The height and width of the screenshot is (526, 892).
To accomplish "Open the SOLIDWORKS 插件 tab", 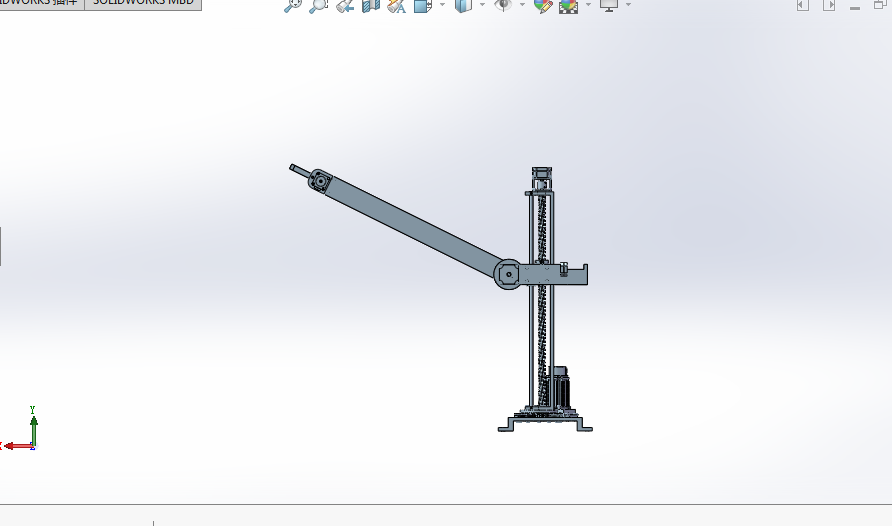I will click(x=40, y=3).
